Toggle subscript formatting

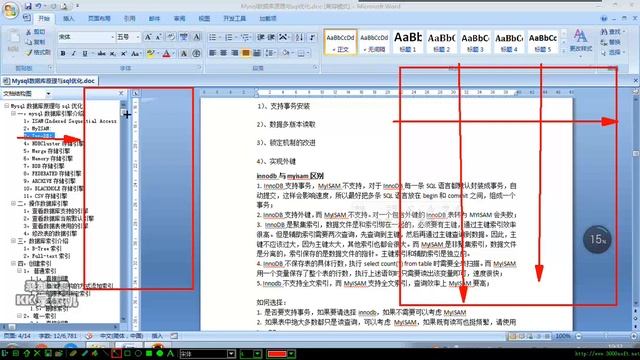tap(113, 53)
